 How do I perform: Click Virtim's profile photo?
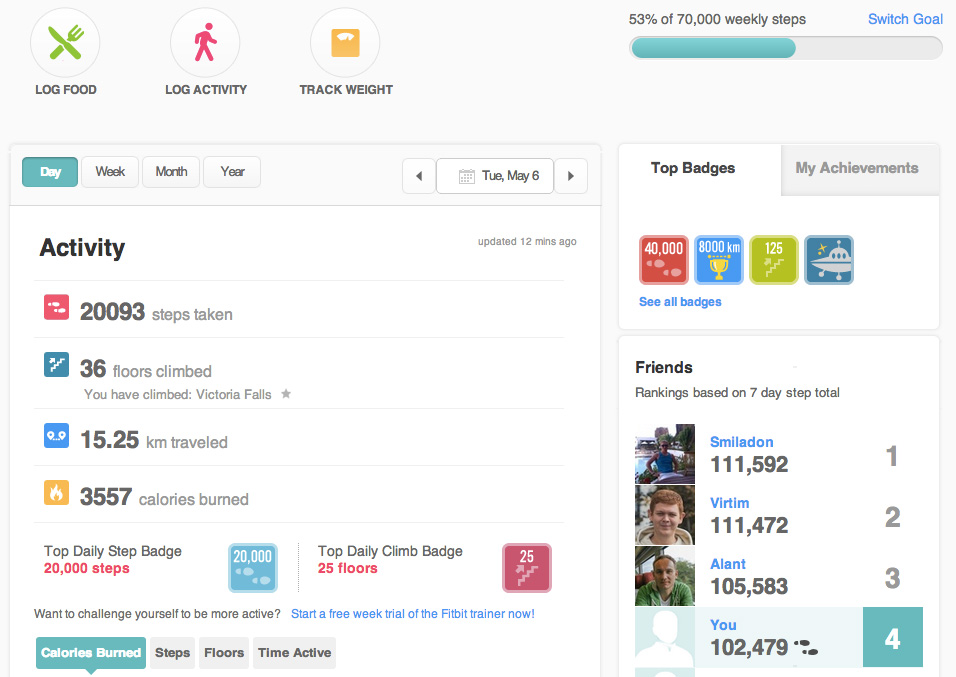[x=665, y=515]
